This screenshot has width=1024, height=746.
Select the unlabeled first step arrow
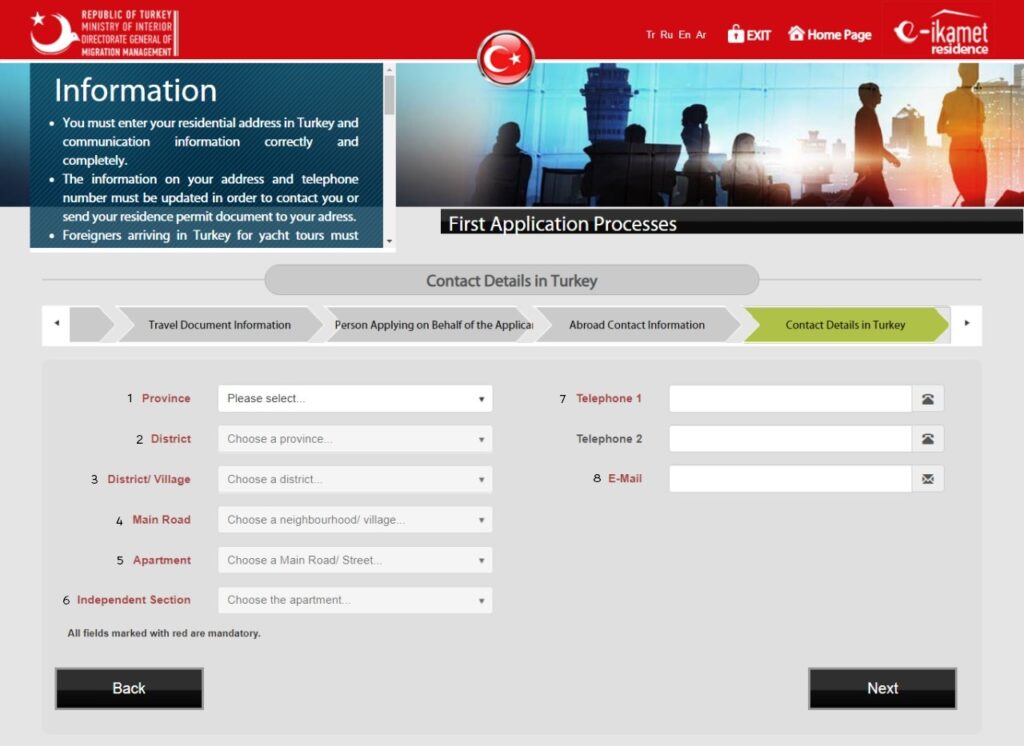91,325
